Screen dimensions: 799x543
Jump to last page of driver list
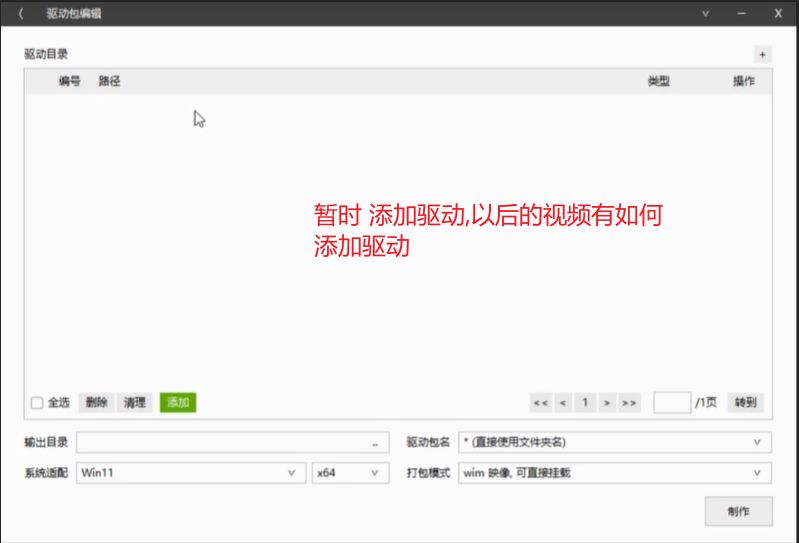629,403
